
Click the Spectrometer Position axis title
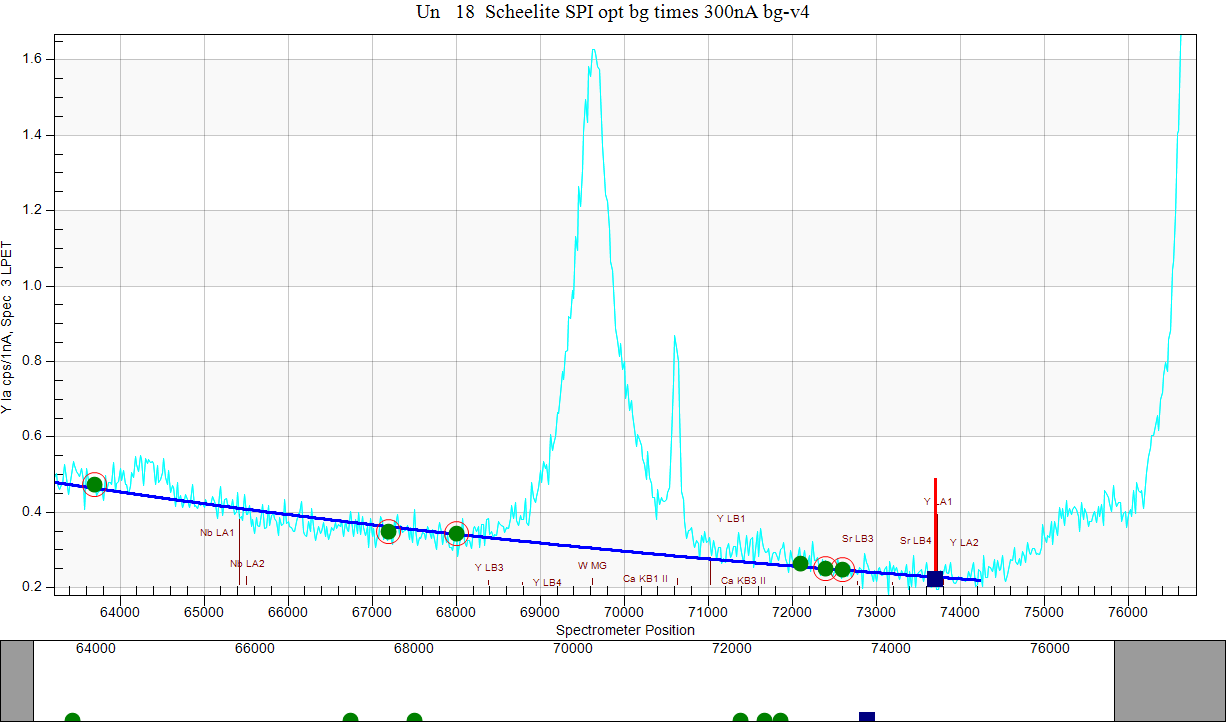click(625, 630)
